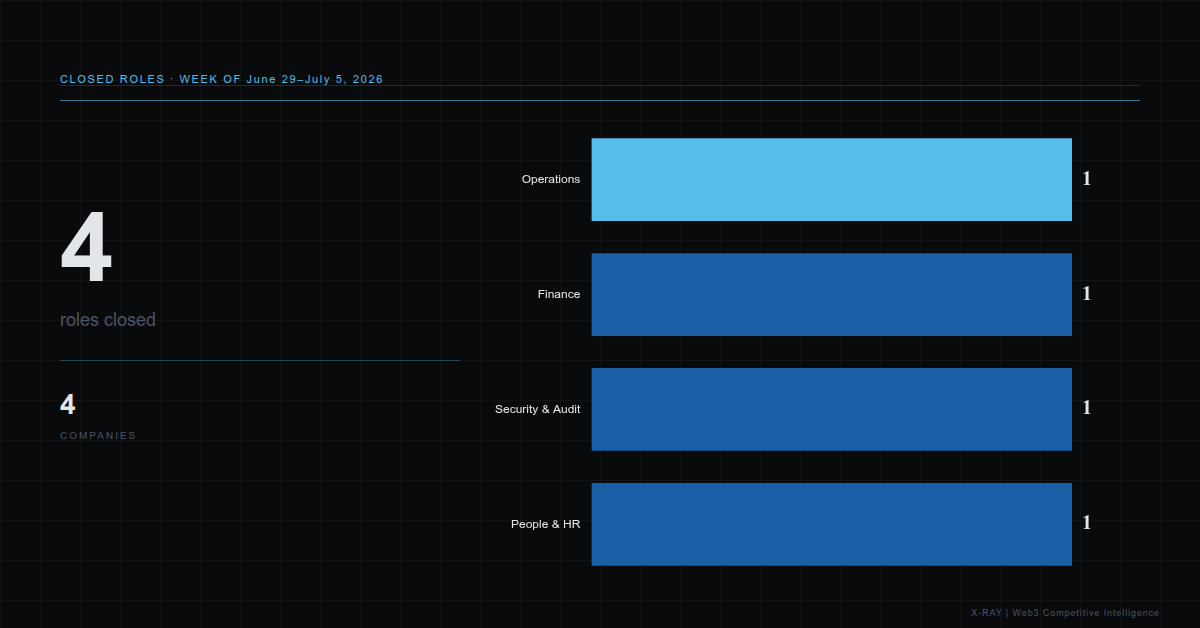Click the Security & Audit bar

click(831, 409)
